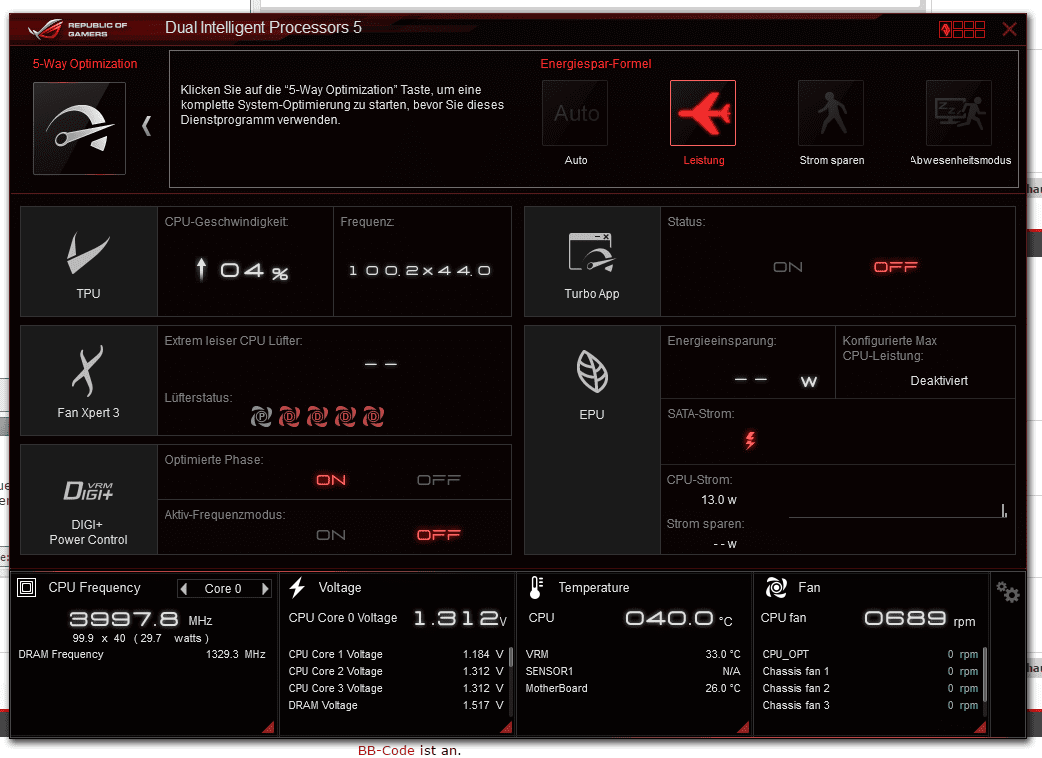Click the Core 0 selector field
Viewport: 1042px width, 758px height.
pyautogui.click(x=224, y=589)
